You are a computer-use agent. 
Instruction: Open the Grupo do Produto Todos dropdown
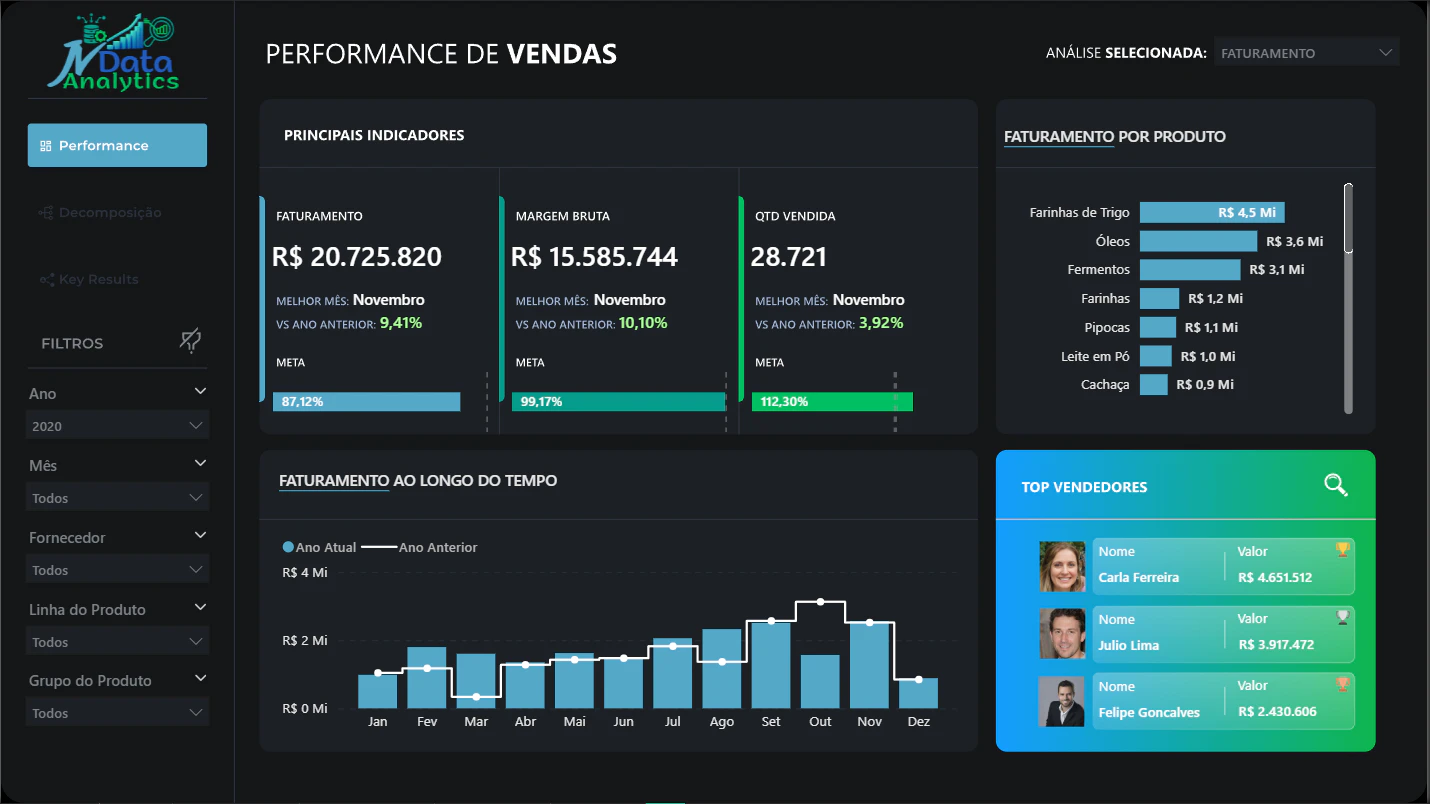(117, 713)
